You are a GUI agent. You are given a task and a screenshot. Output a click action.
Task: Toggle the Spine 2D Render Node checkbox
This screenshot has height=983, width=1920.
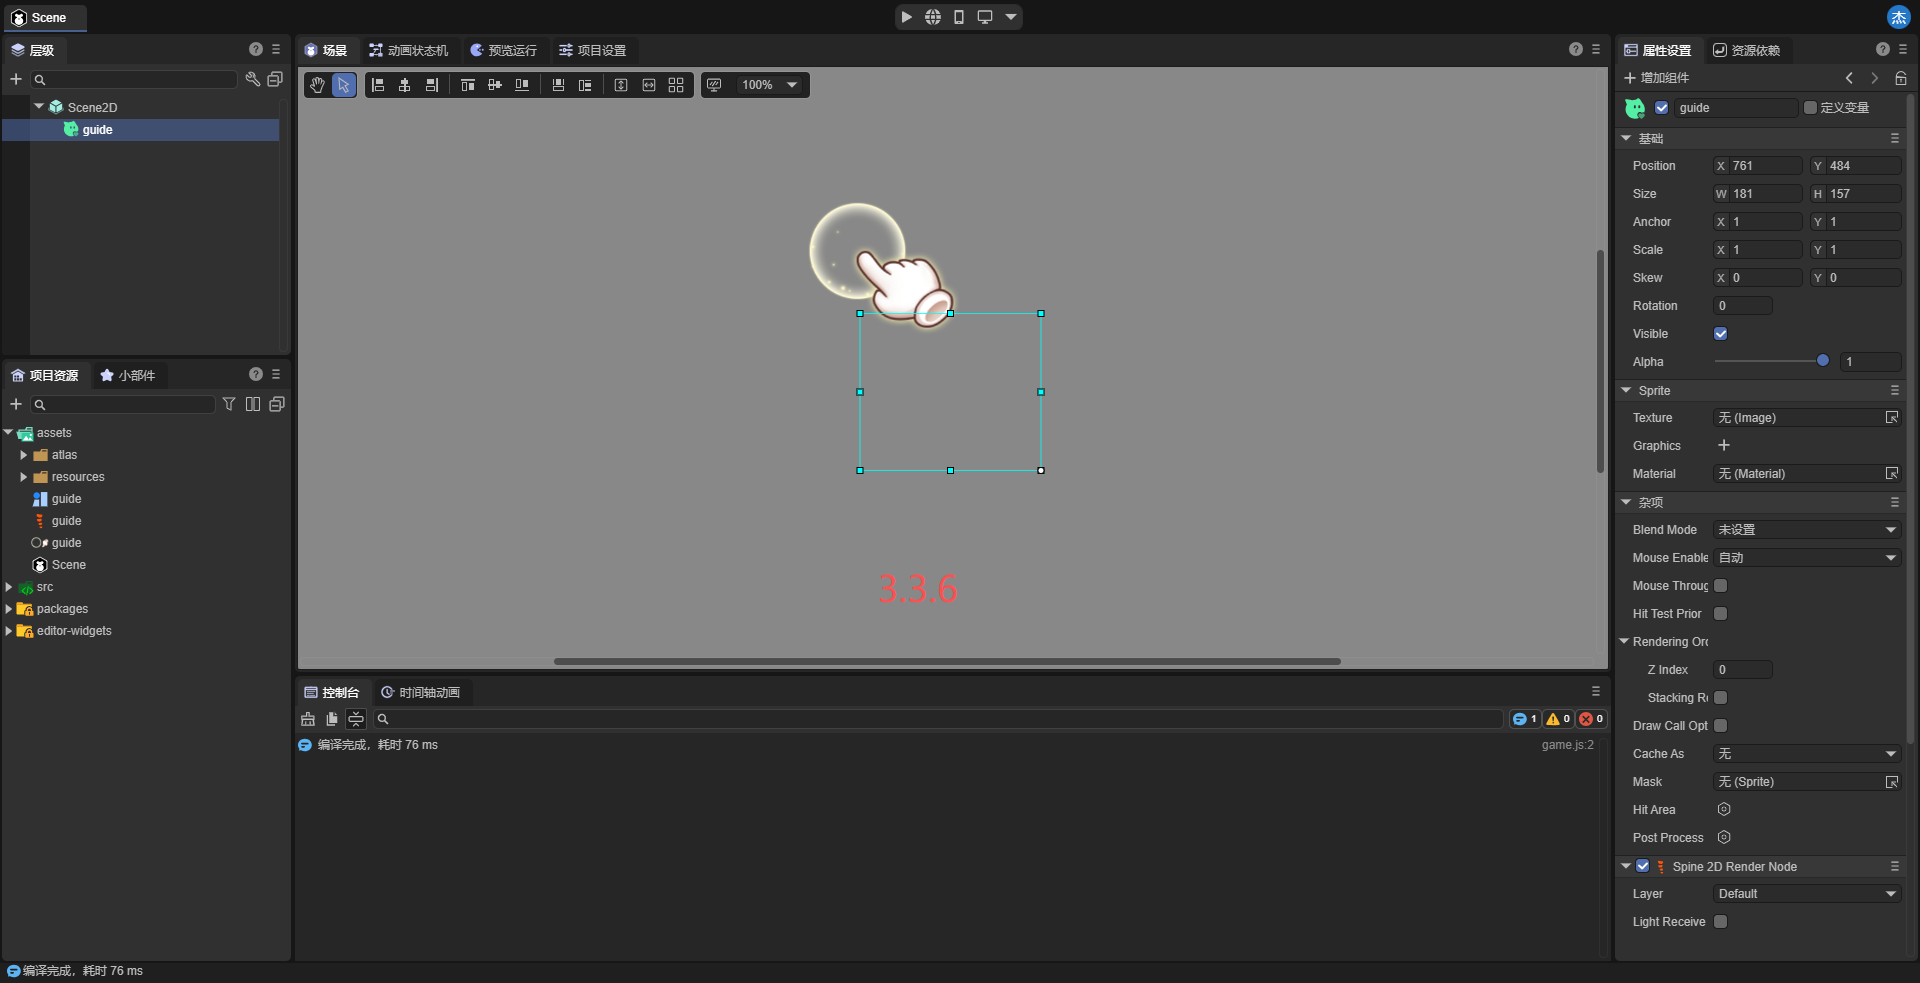click(1642, 866)
